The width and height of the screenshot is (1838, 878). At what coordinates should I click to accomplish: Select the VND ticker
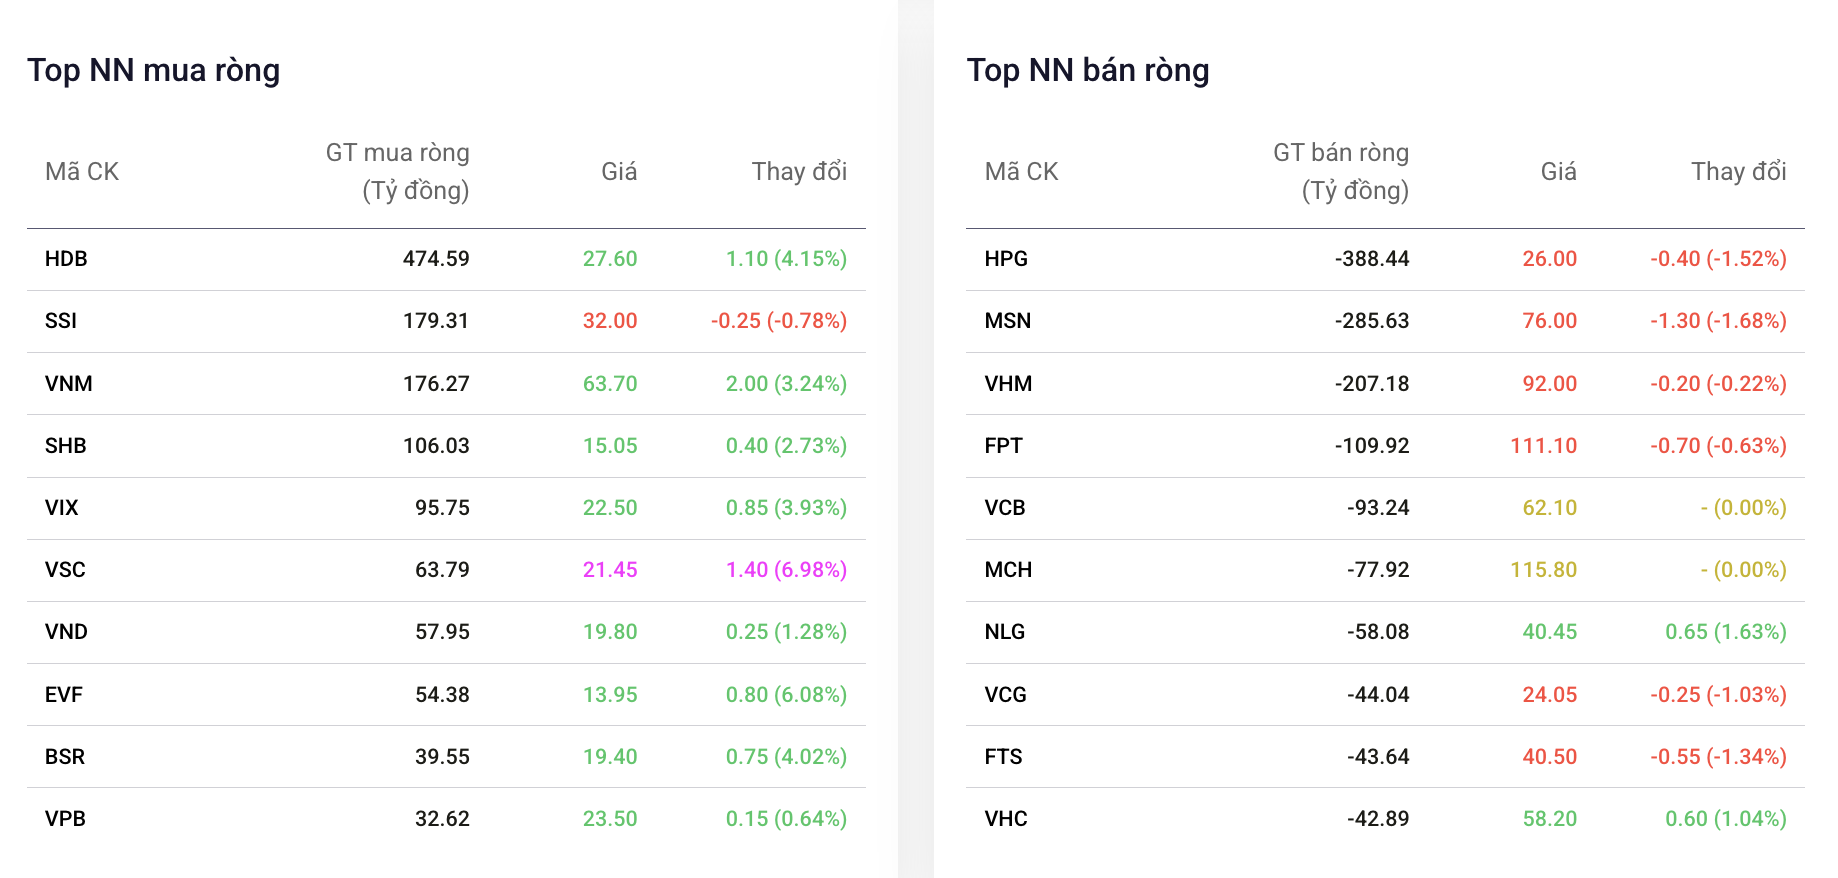(66, 632)
